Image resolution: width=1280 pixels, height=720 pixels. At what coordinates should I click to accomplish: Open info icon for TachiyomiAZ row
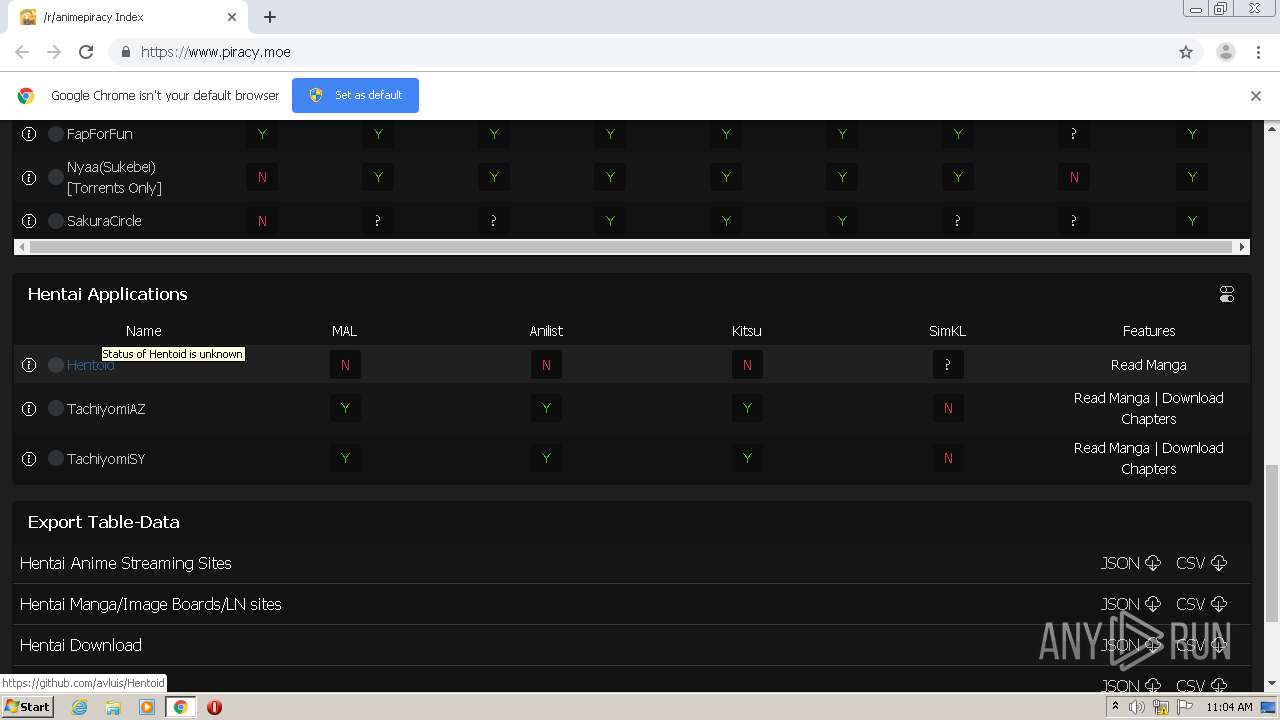click(x=29, y=408)
